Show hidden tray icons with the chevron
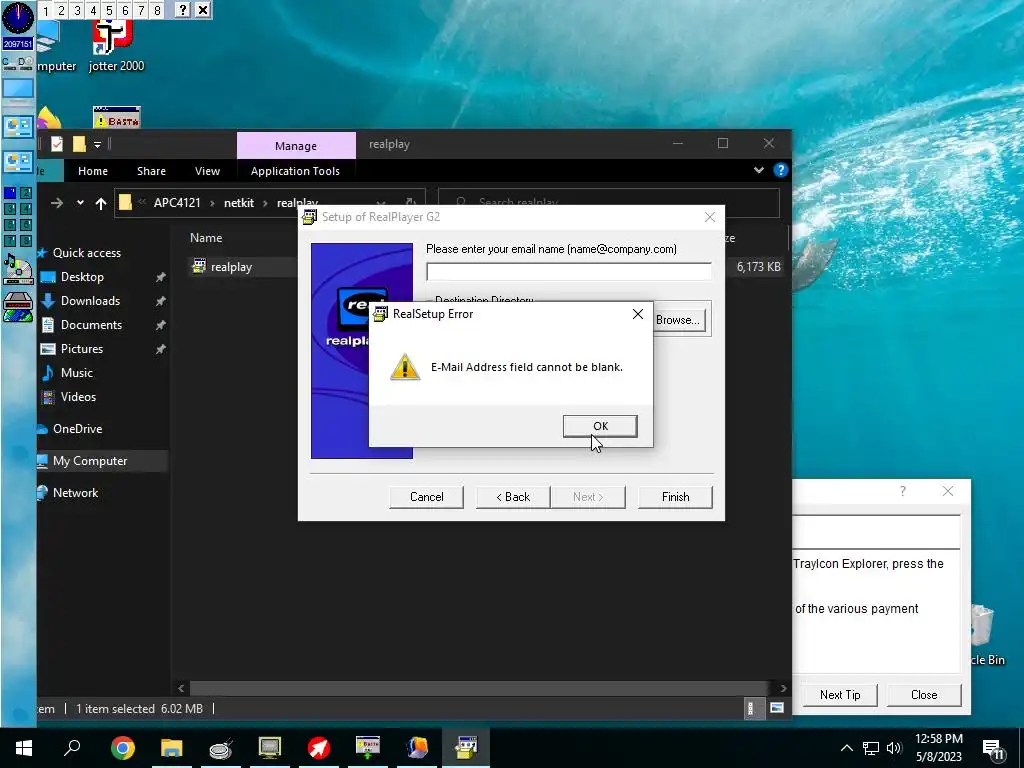 846,748
